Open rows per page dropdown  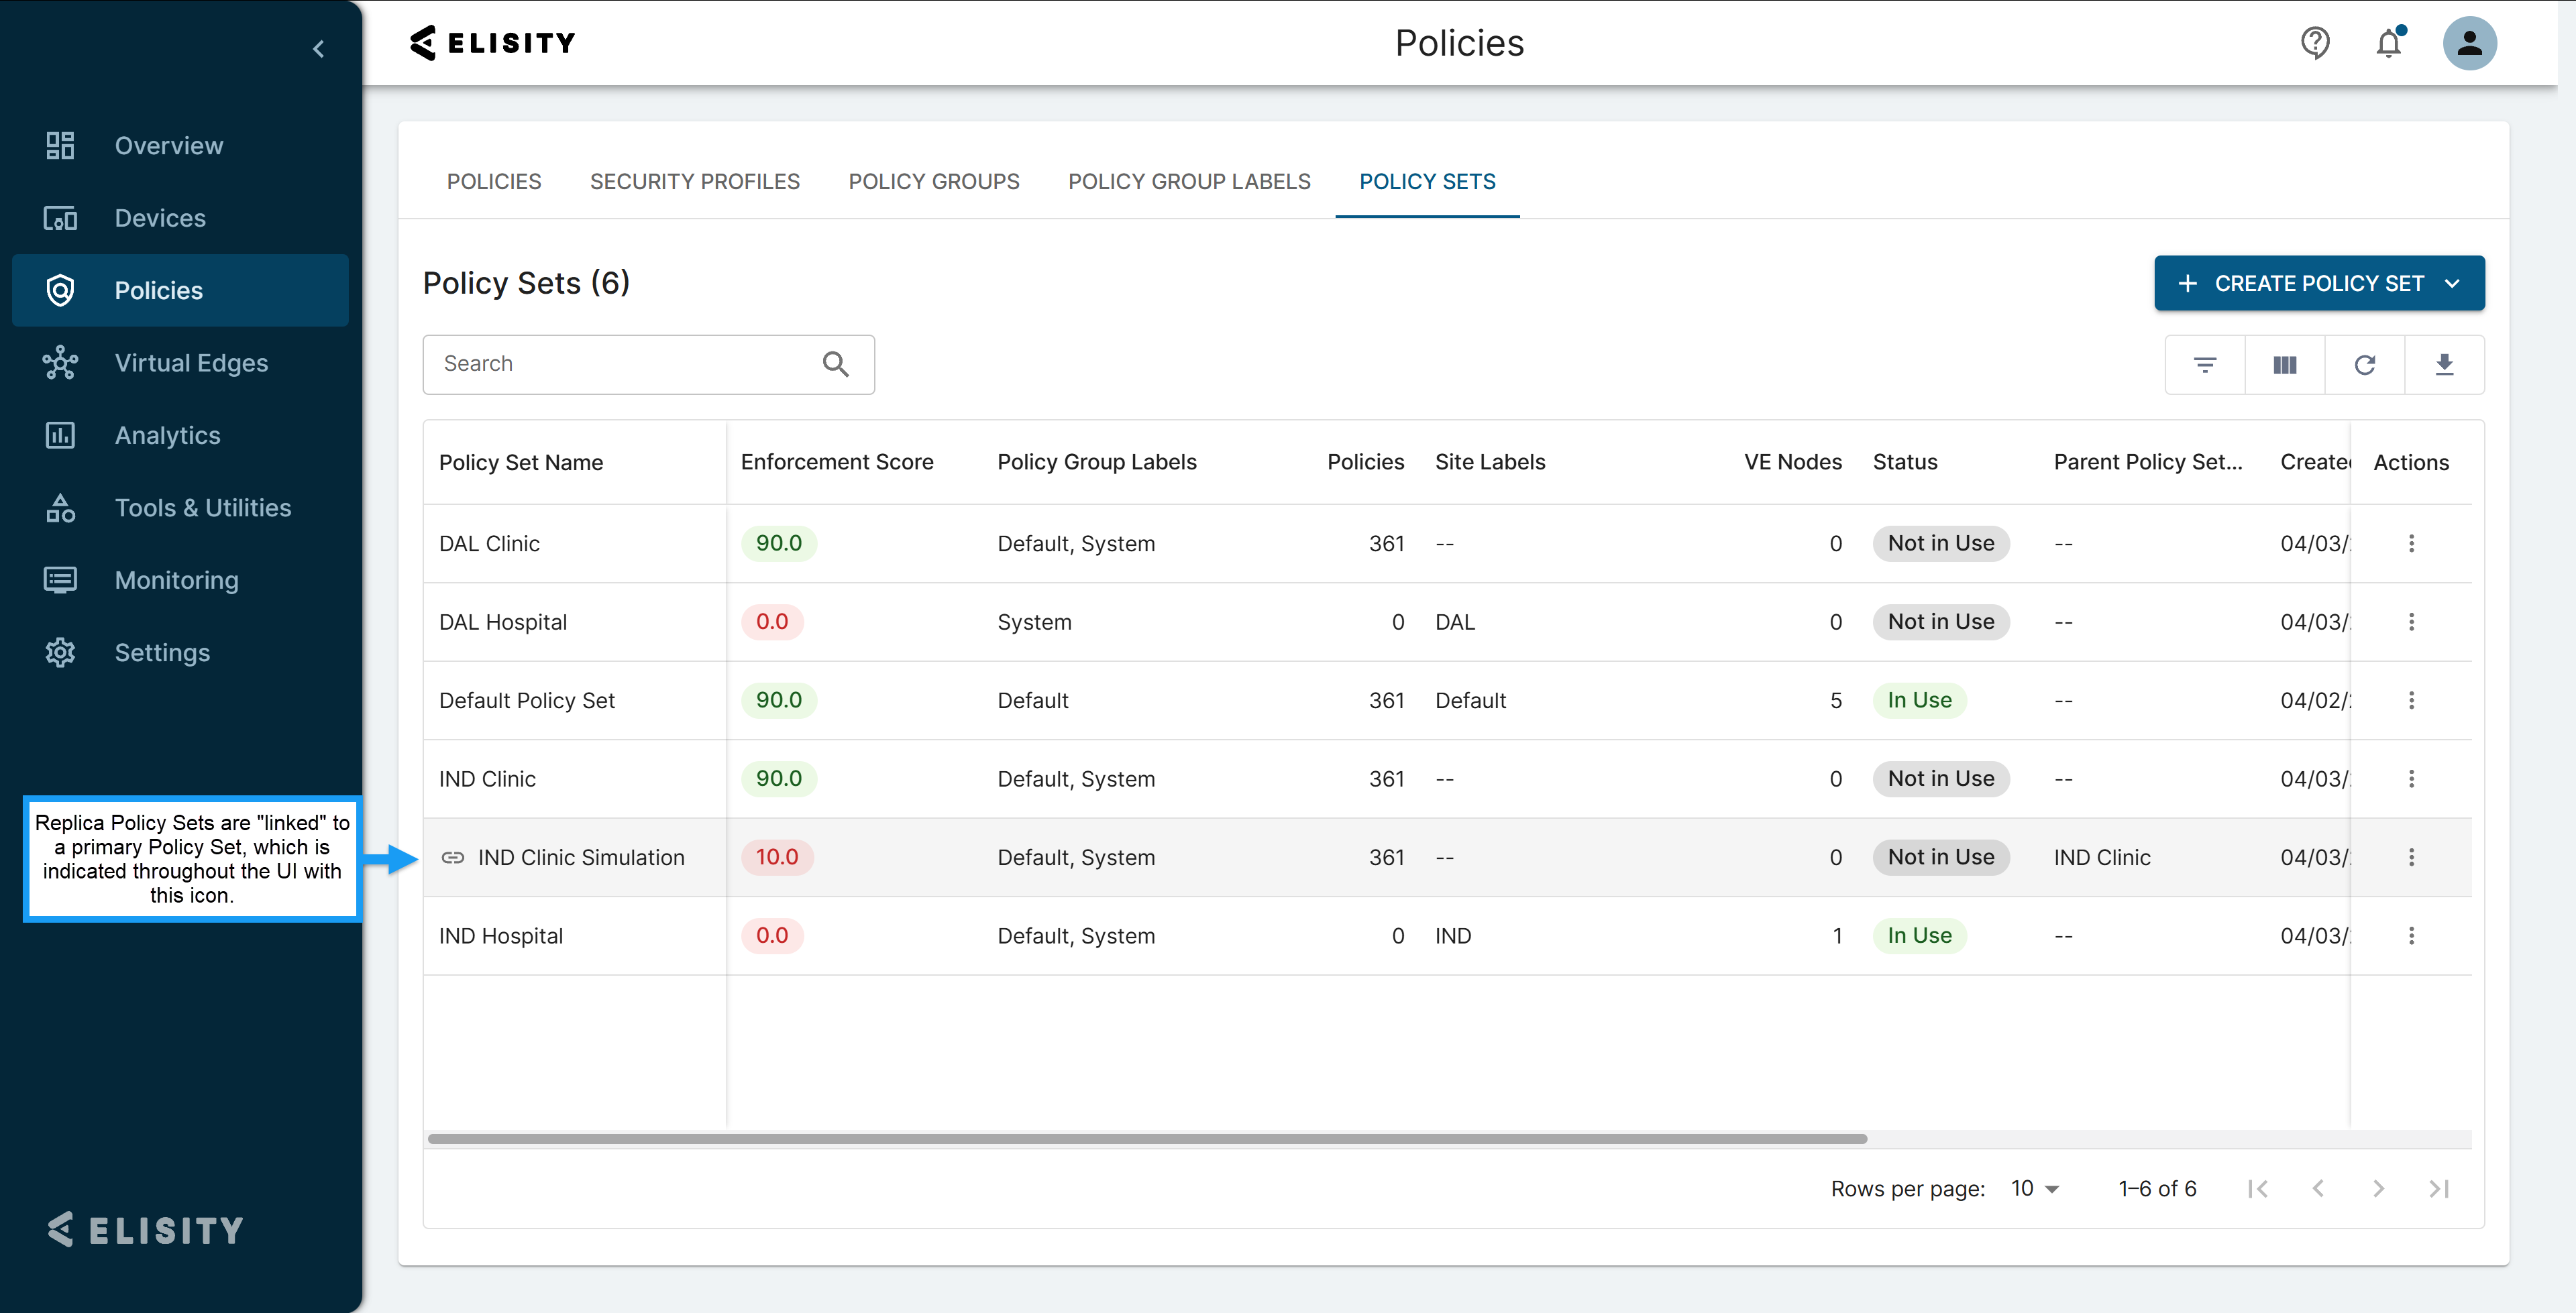pyautogui.click(x=2035, y=1189)
